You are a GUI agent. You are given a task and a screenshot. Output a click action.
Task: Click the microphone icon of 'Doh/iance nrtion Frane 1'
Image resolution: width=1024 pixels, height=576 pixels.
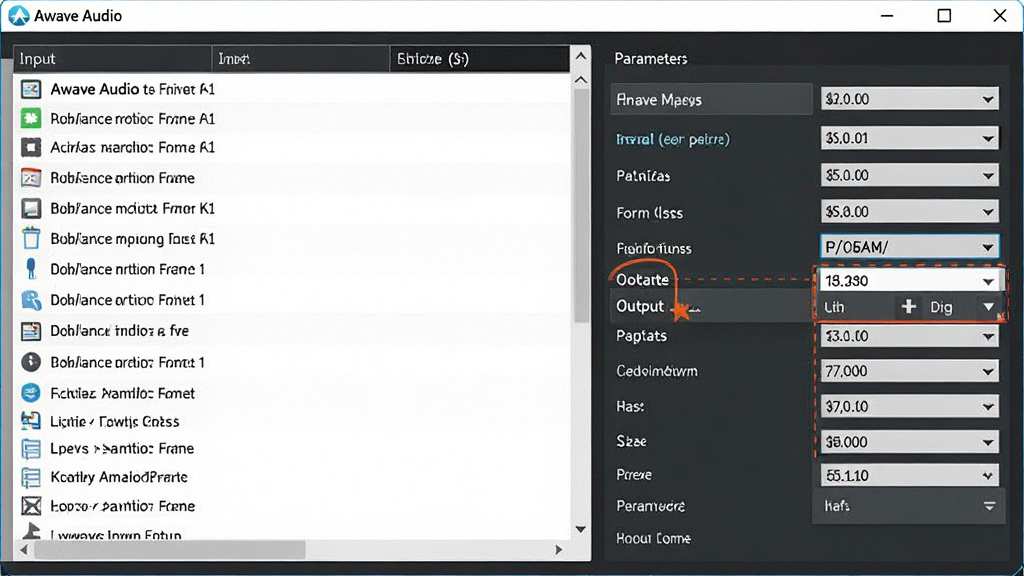click(31, 269)
